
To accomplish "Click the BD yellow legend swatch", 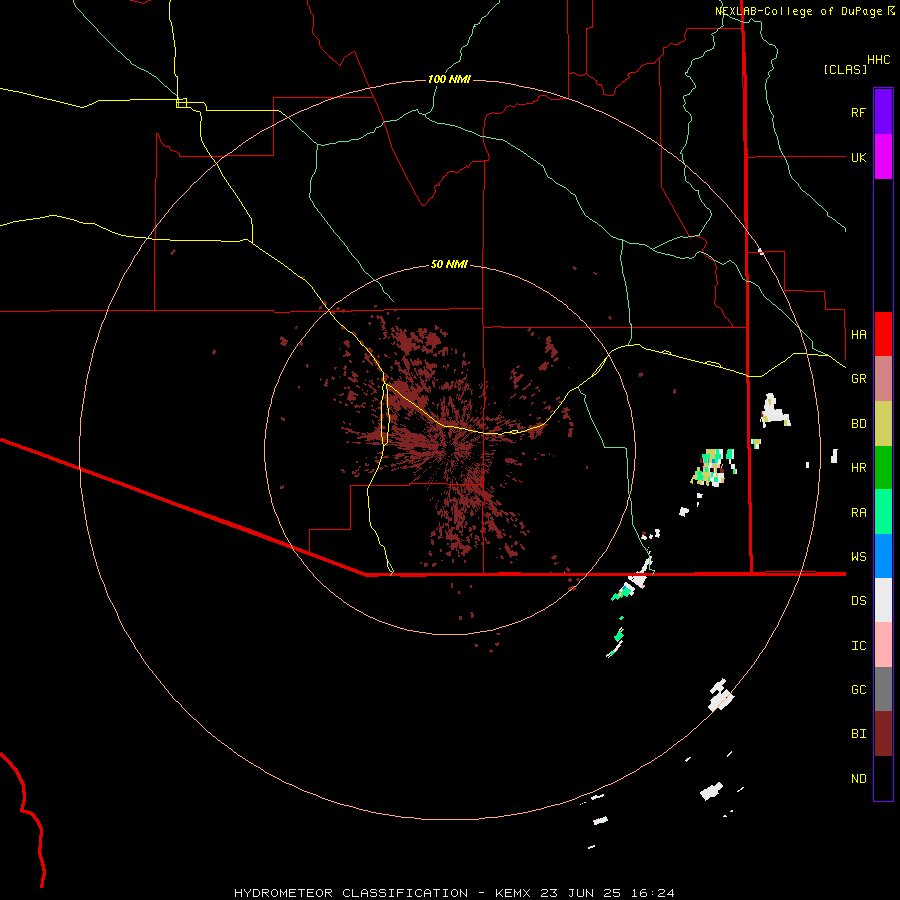I will (883, 423).
